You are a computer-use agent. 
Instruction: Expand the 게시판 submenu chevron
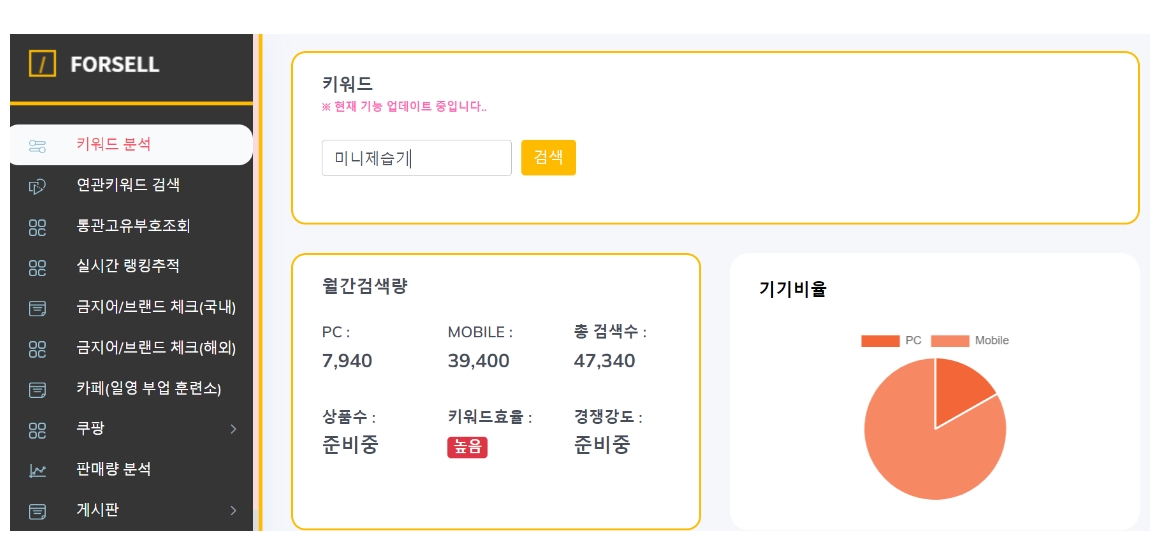click(x=233, y=511)
